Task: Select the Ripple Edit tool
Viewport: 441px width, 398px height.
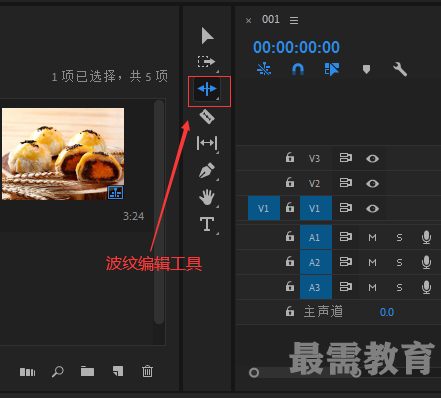Action: [x=207, y=89]
